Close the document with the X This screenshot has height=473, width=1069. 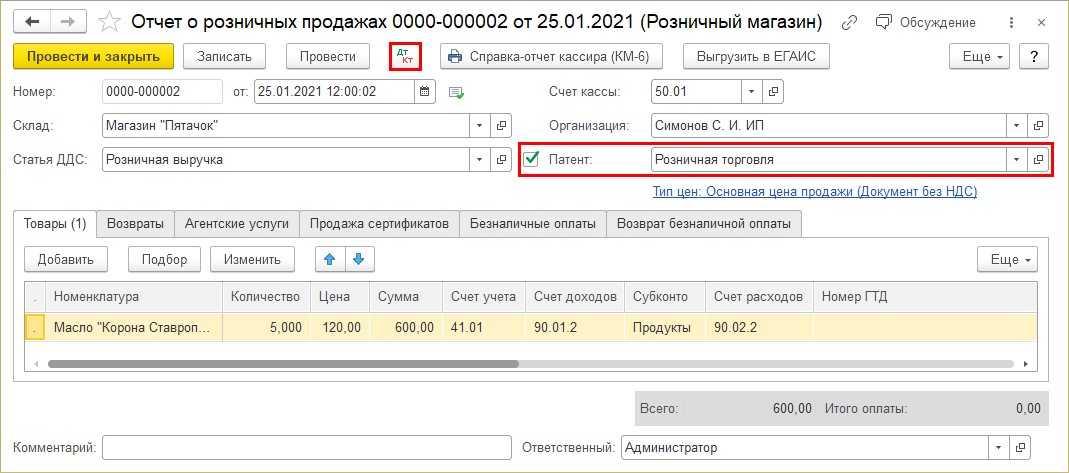tap(1041, 22)
